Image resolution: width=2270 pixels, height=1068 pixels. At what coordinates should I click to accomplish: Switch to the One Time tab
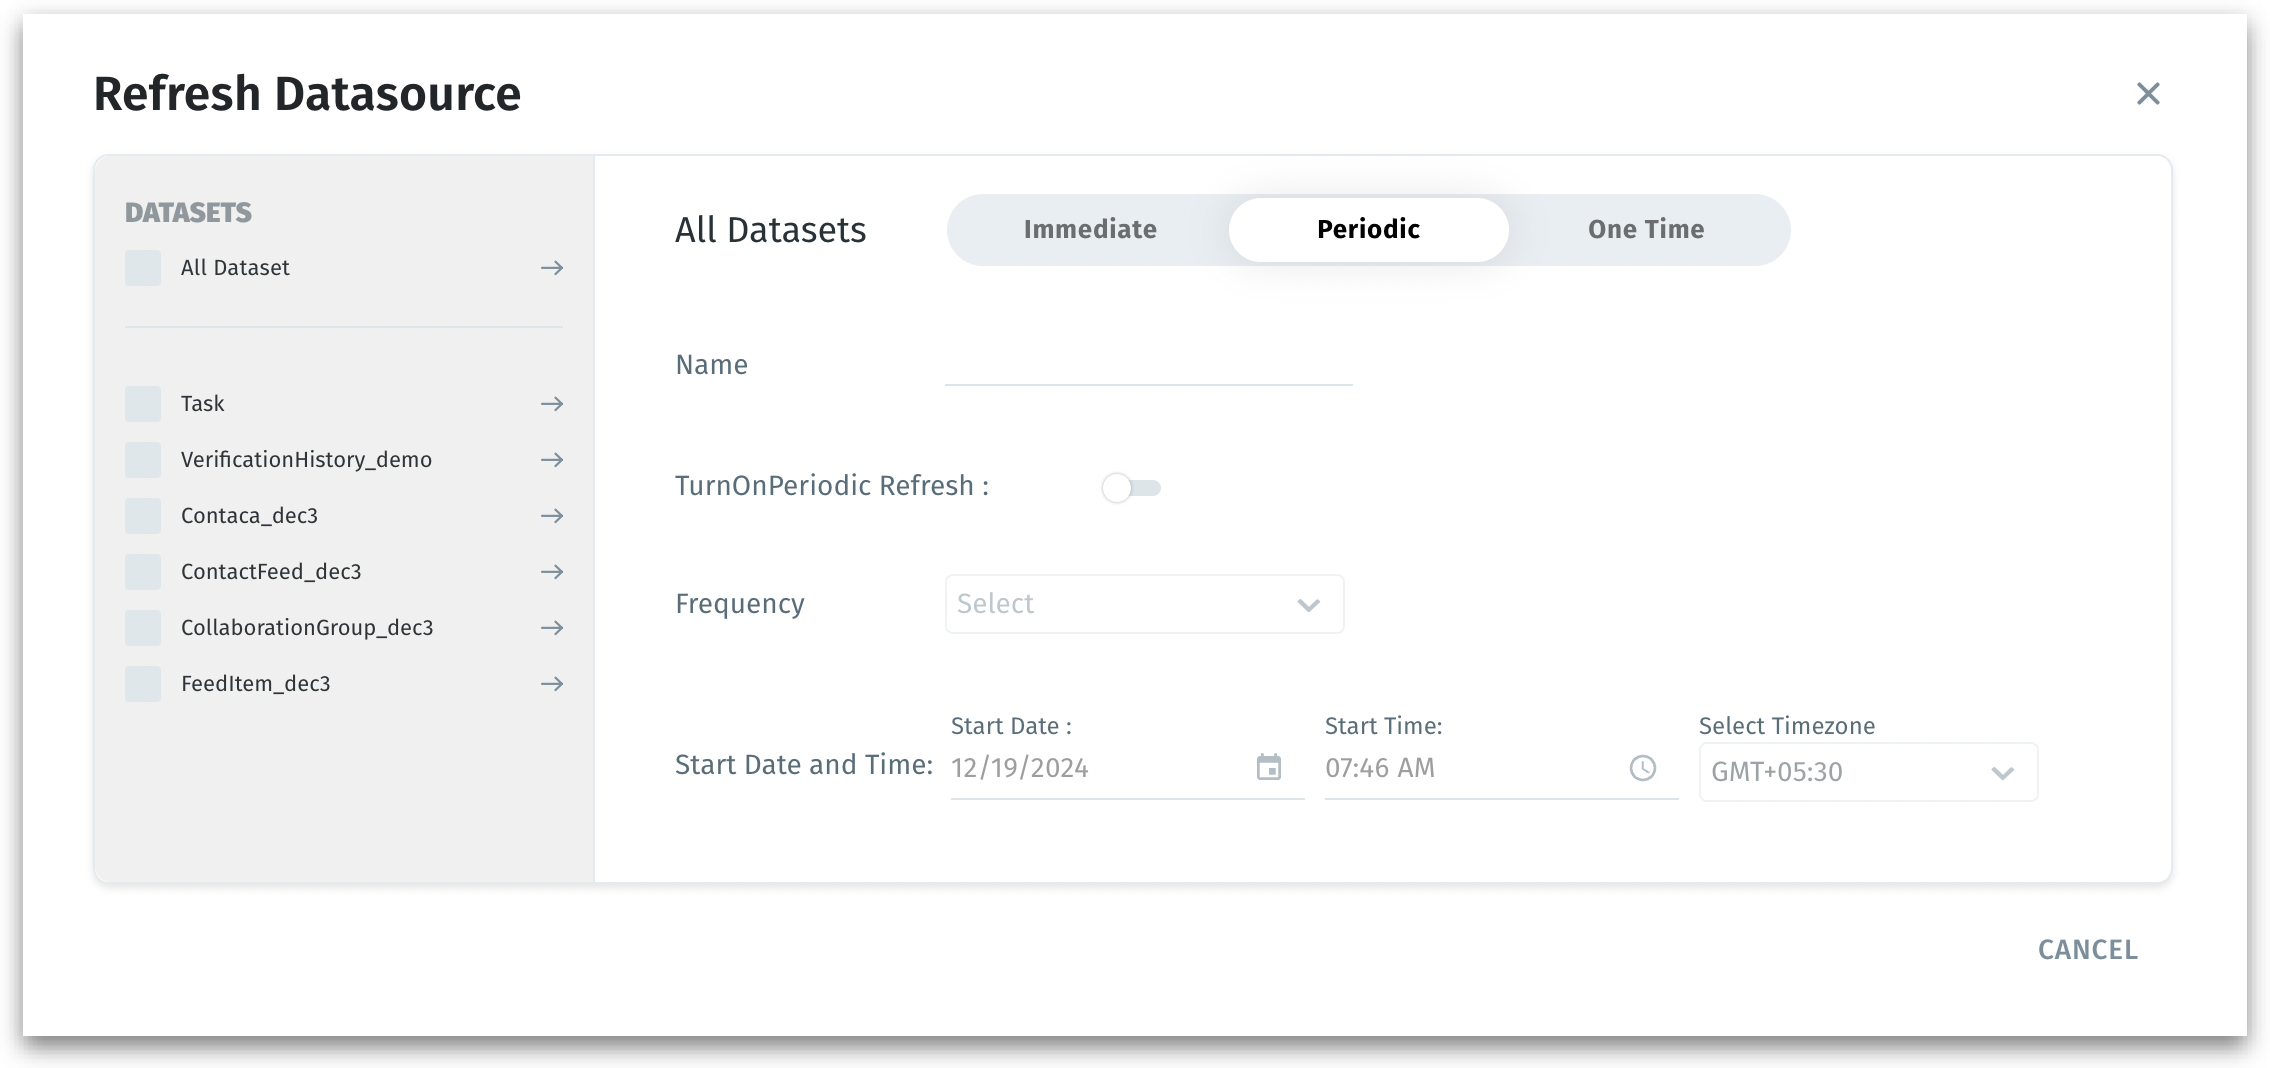point(1646,230)
